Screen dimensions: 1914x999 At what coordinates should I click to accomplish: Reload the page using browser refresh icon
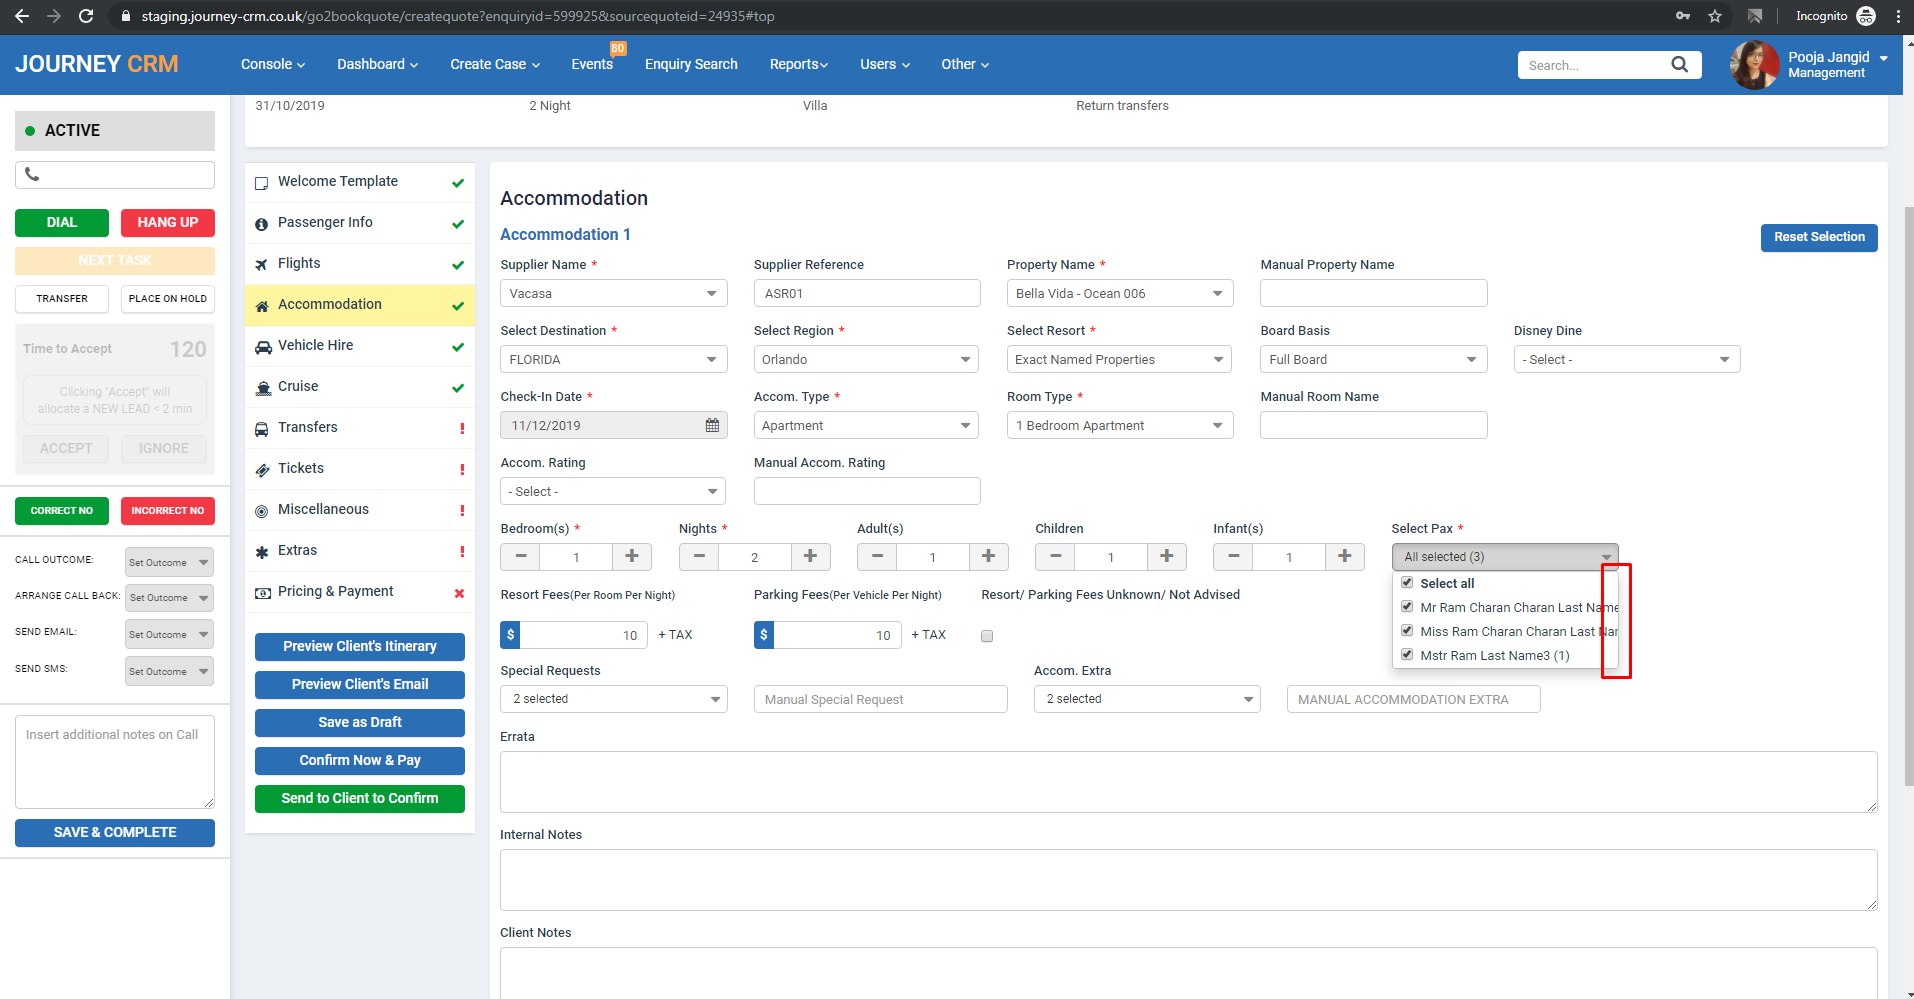[86, 16]
